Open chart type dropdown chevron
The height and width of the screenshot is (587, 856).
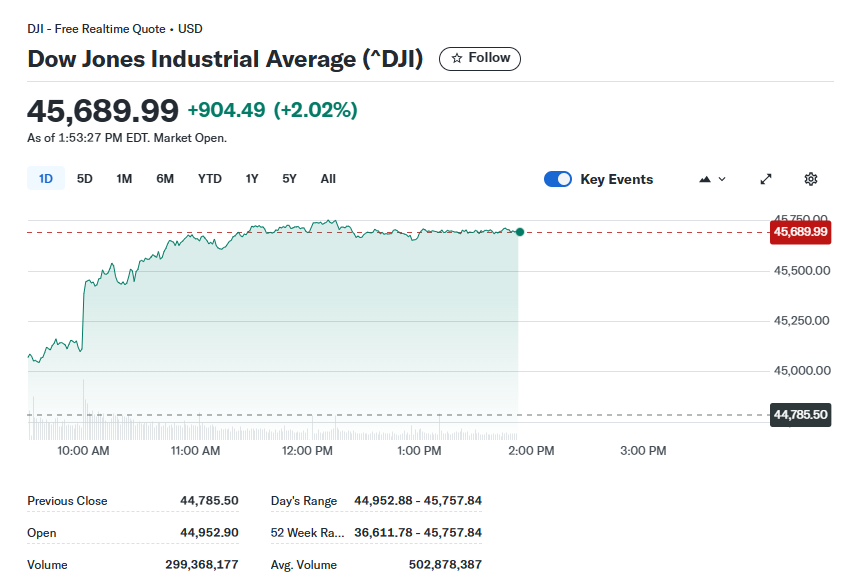[x=723, y=179]
